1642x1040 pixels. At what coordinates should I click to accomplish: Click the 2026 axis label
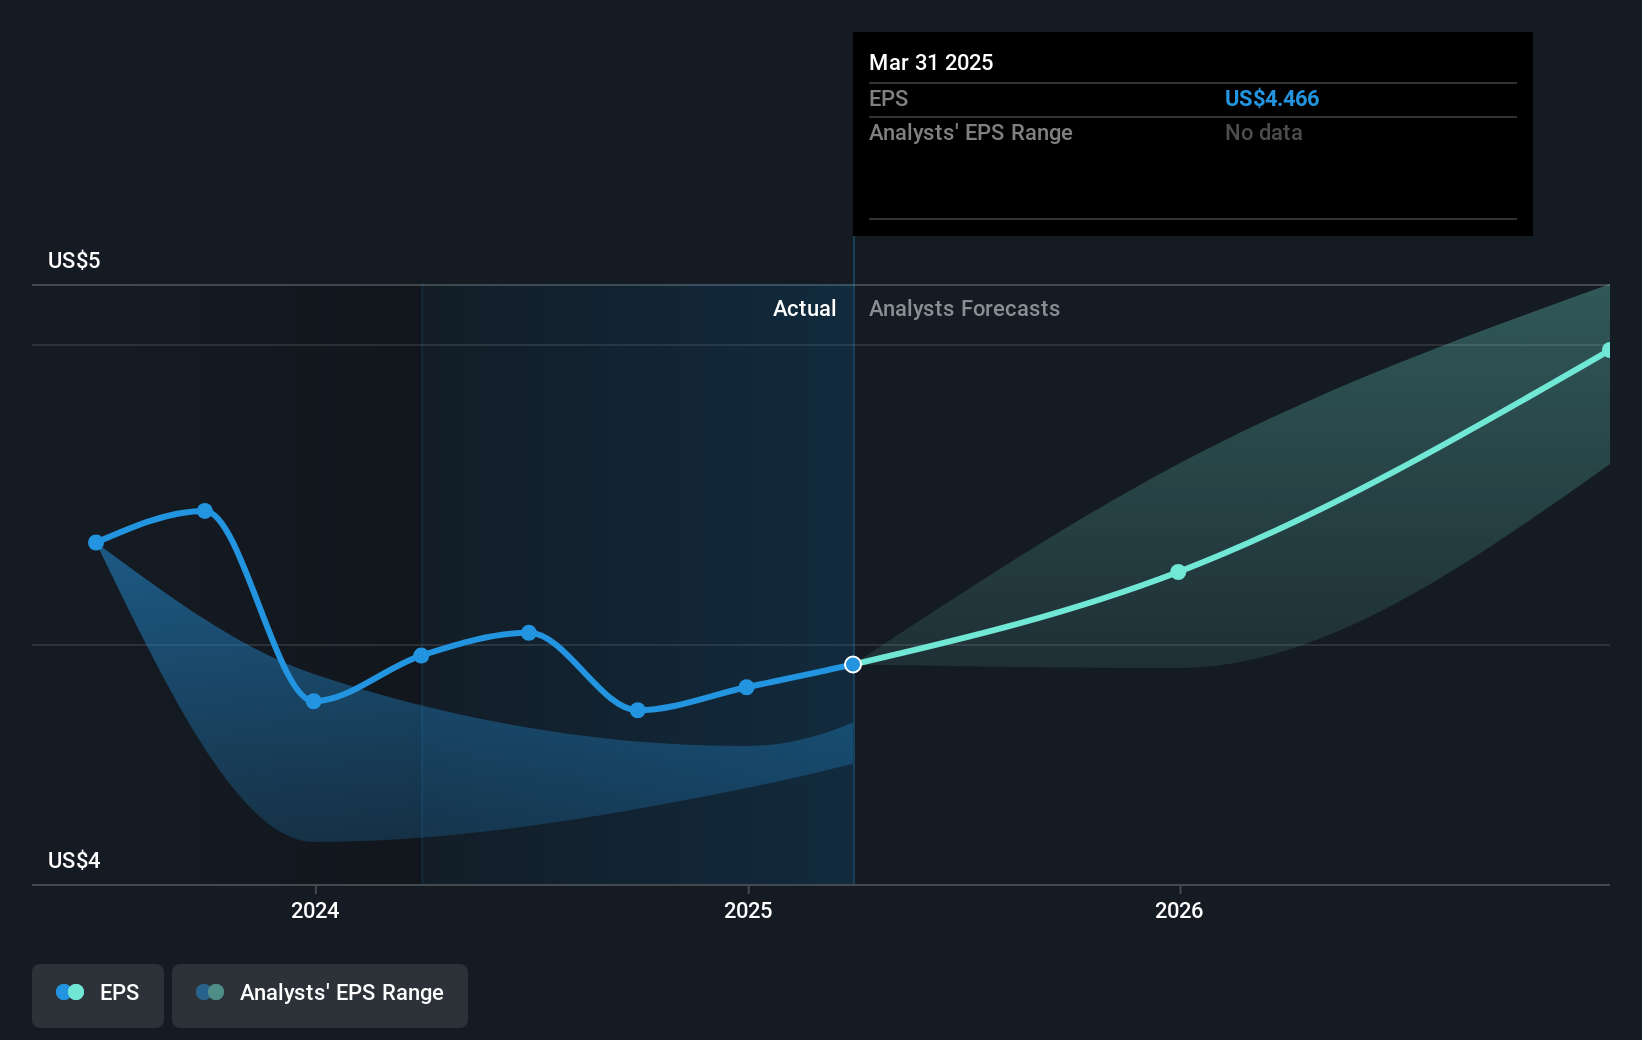click(1178, 911)
